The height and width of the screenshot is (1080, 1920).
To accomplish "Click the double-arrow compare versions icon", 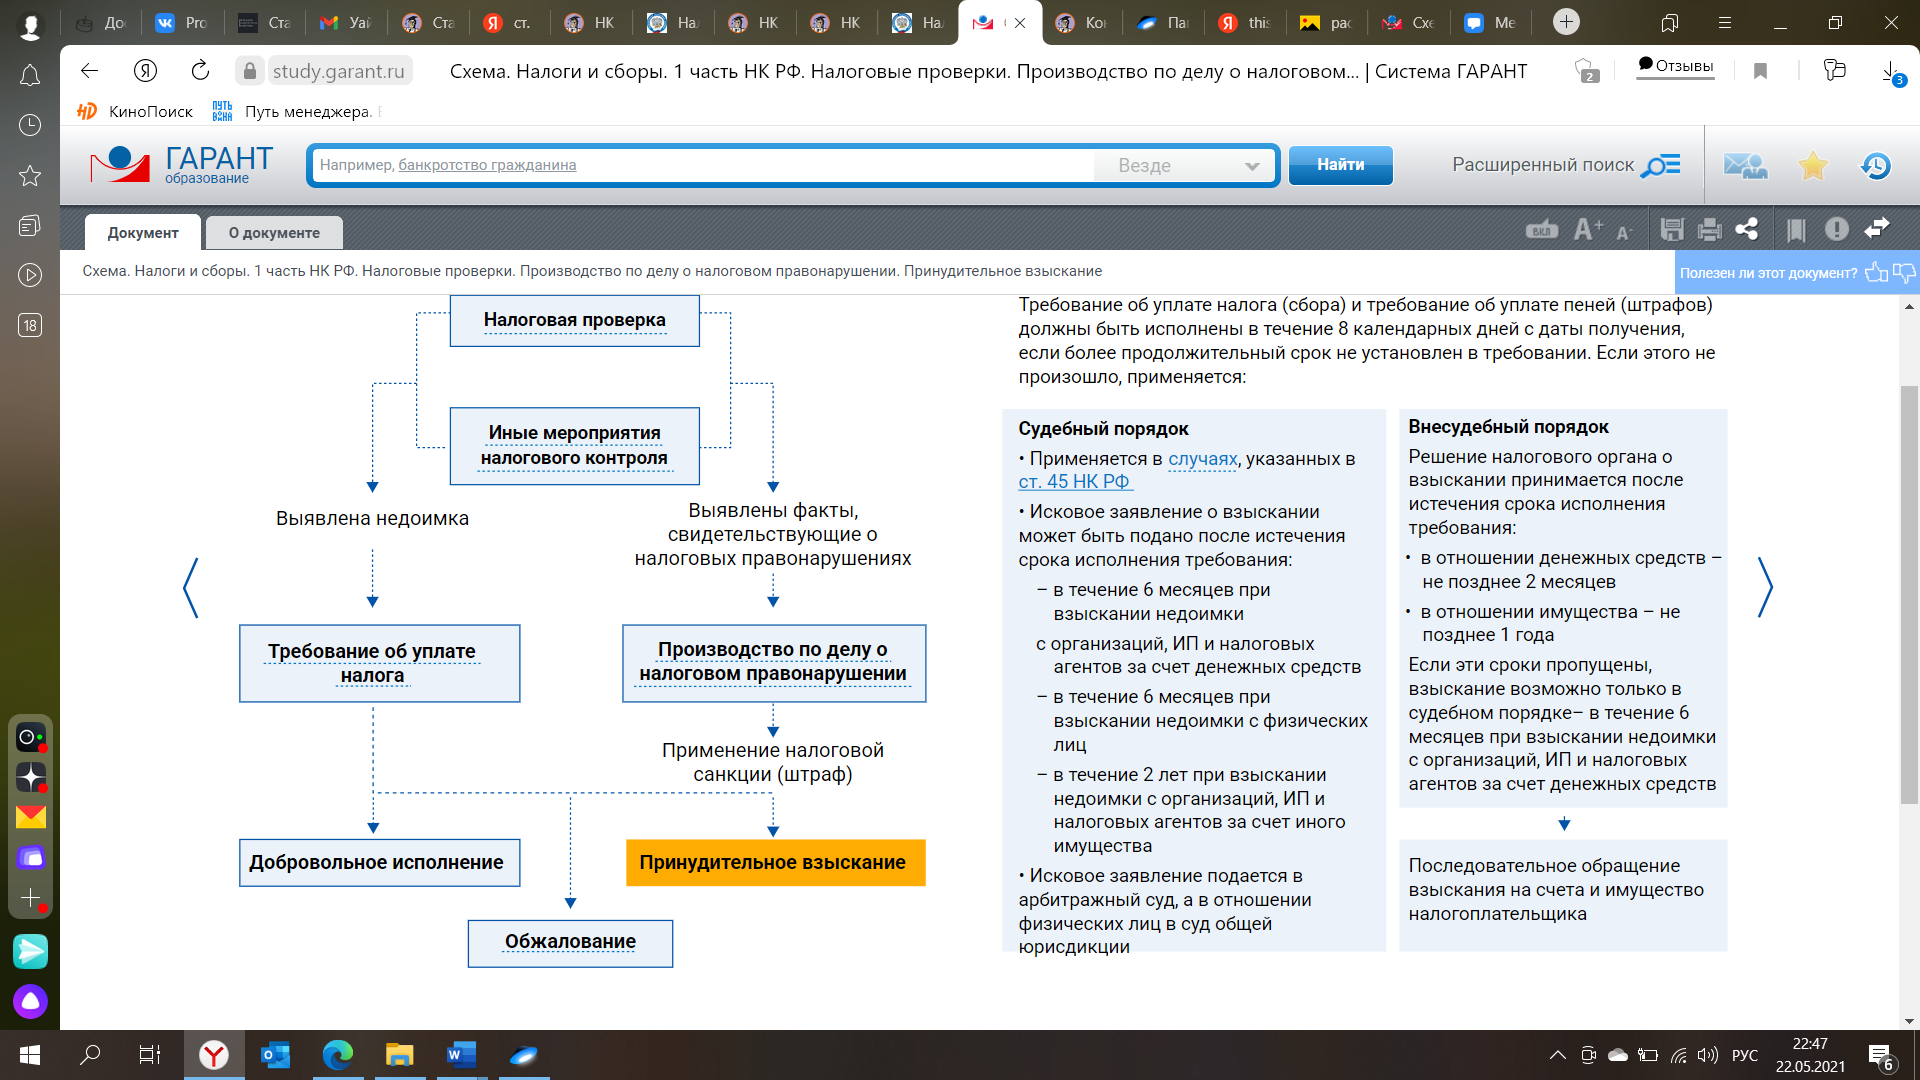I will click(x=1877, y=229).
